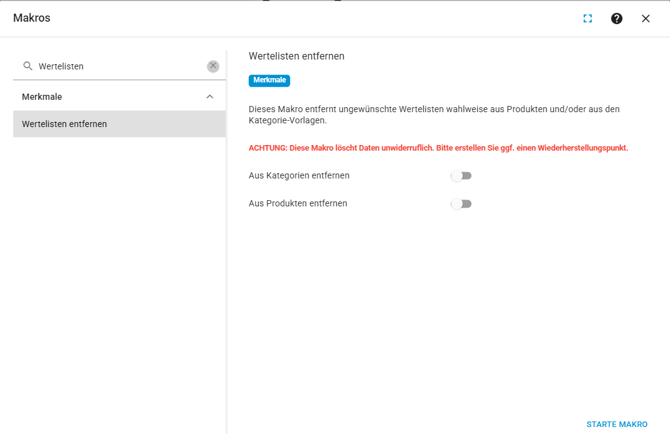The height and width of the screenshot is (445, 670).
Task: Clear the search text 'Wertelisten'
Action: (x=213, y=66)
